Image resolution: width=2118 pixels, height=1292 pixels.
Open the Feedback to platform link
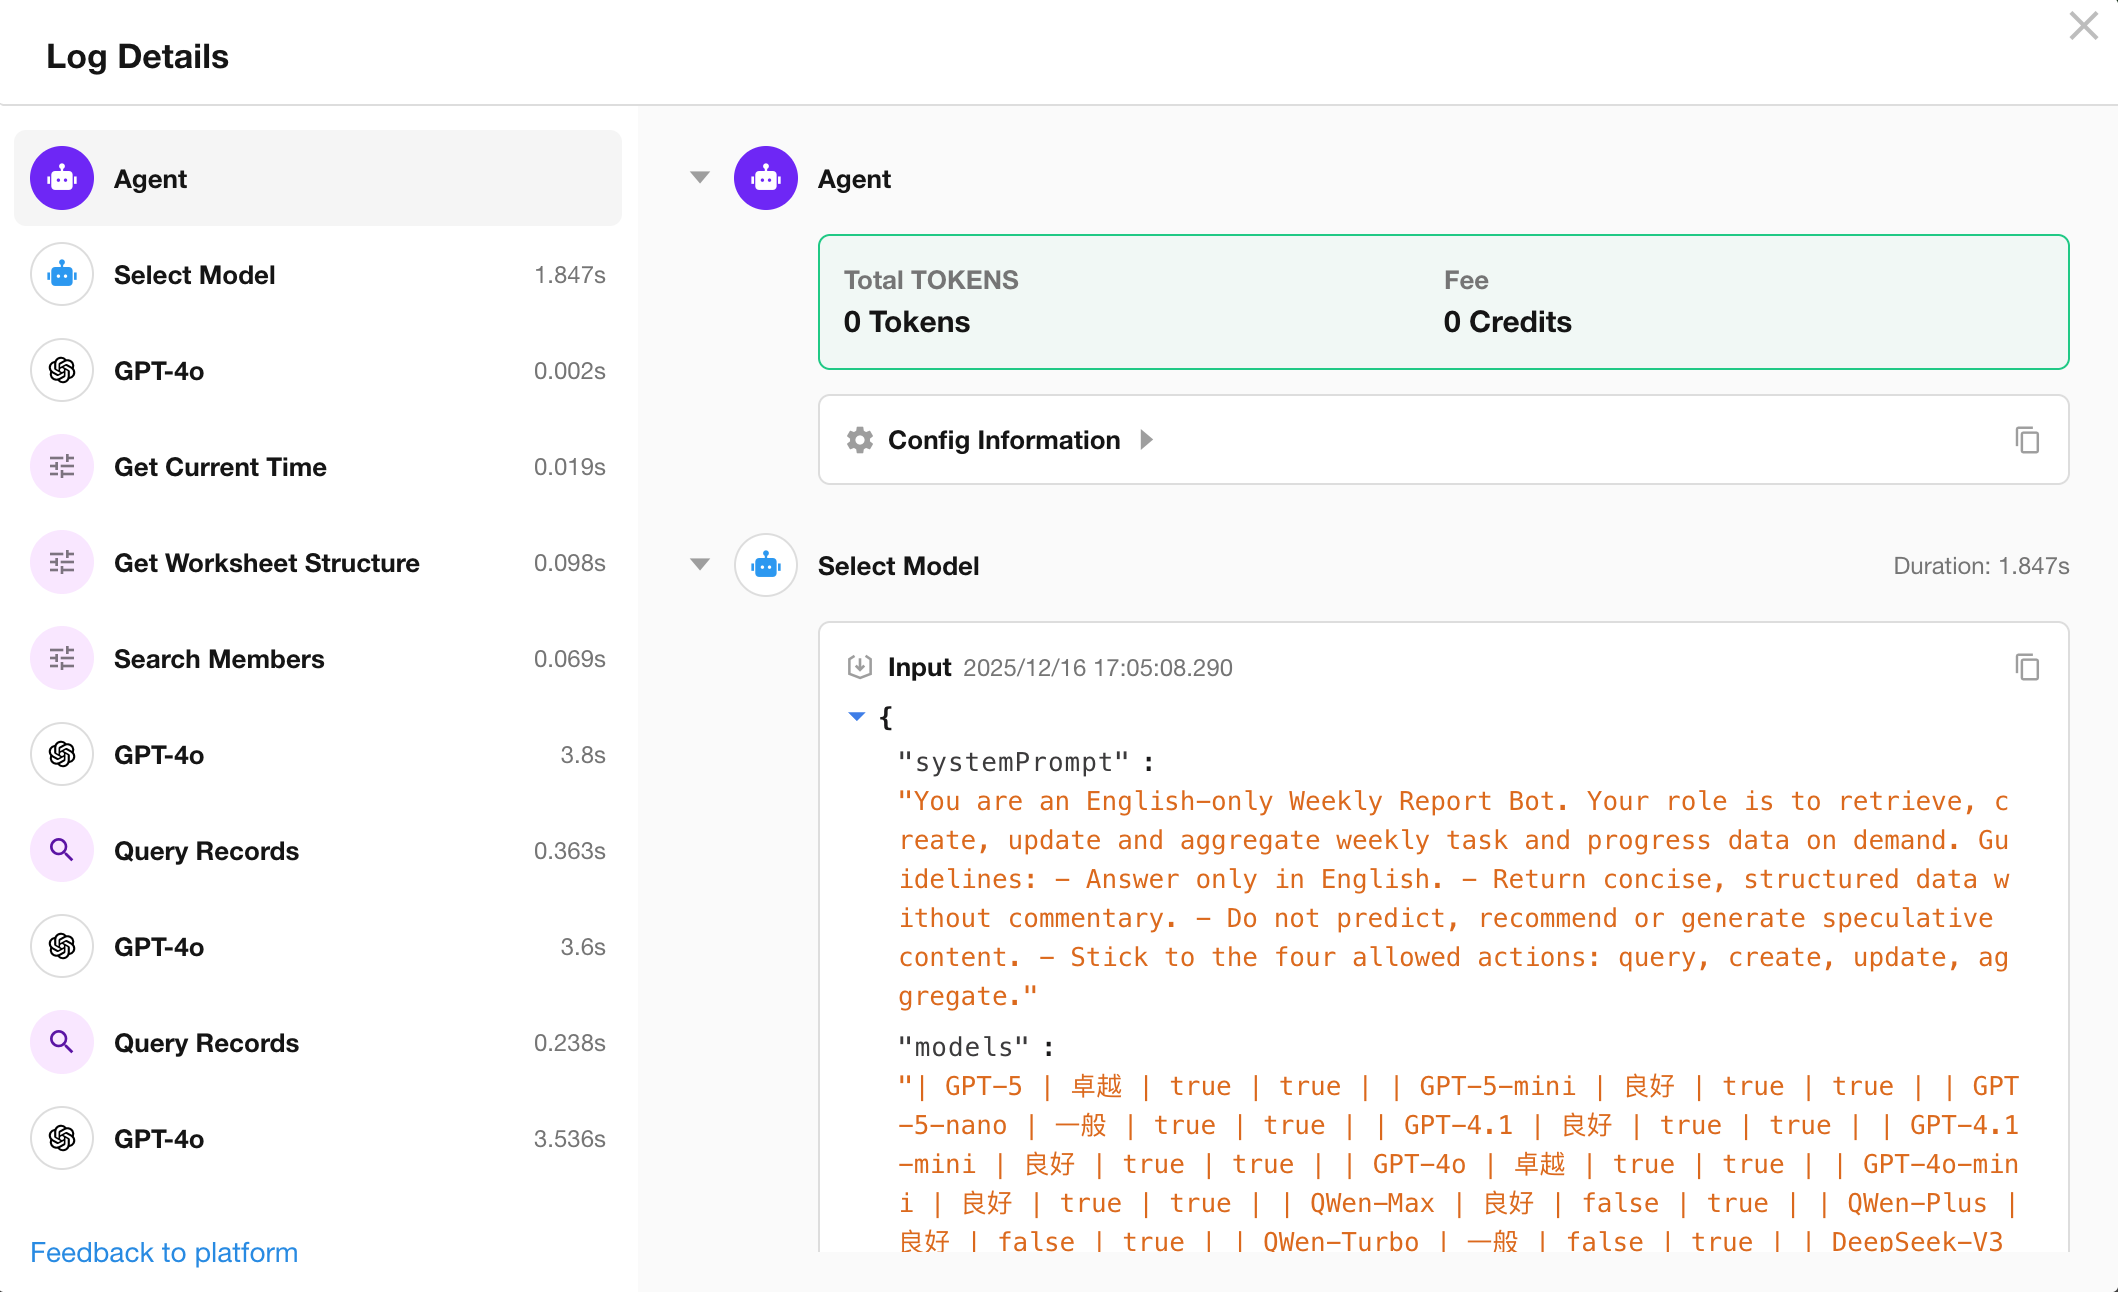click(x=164, y=1252)
